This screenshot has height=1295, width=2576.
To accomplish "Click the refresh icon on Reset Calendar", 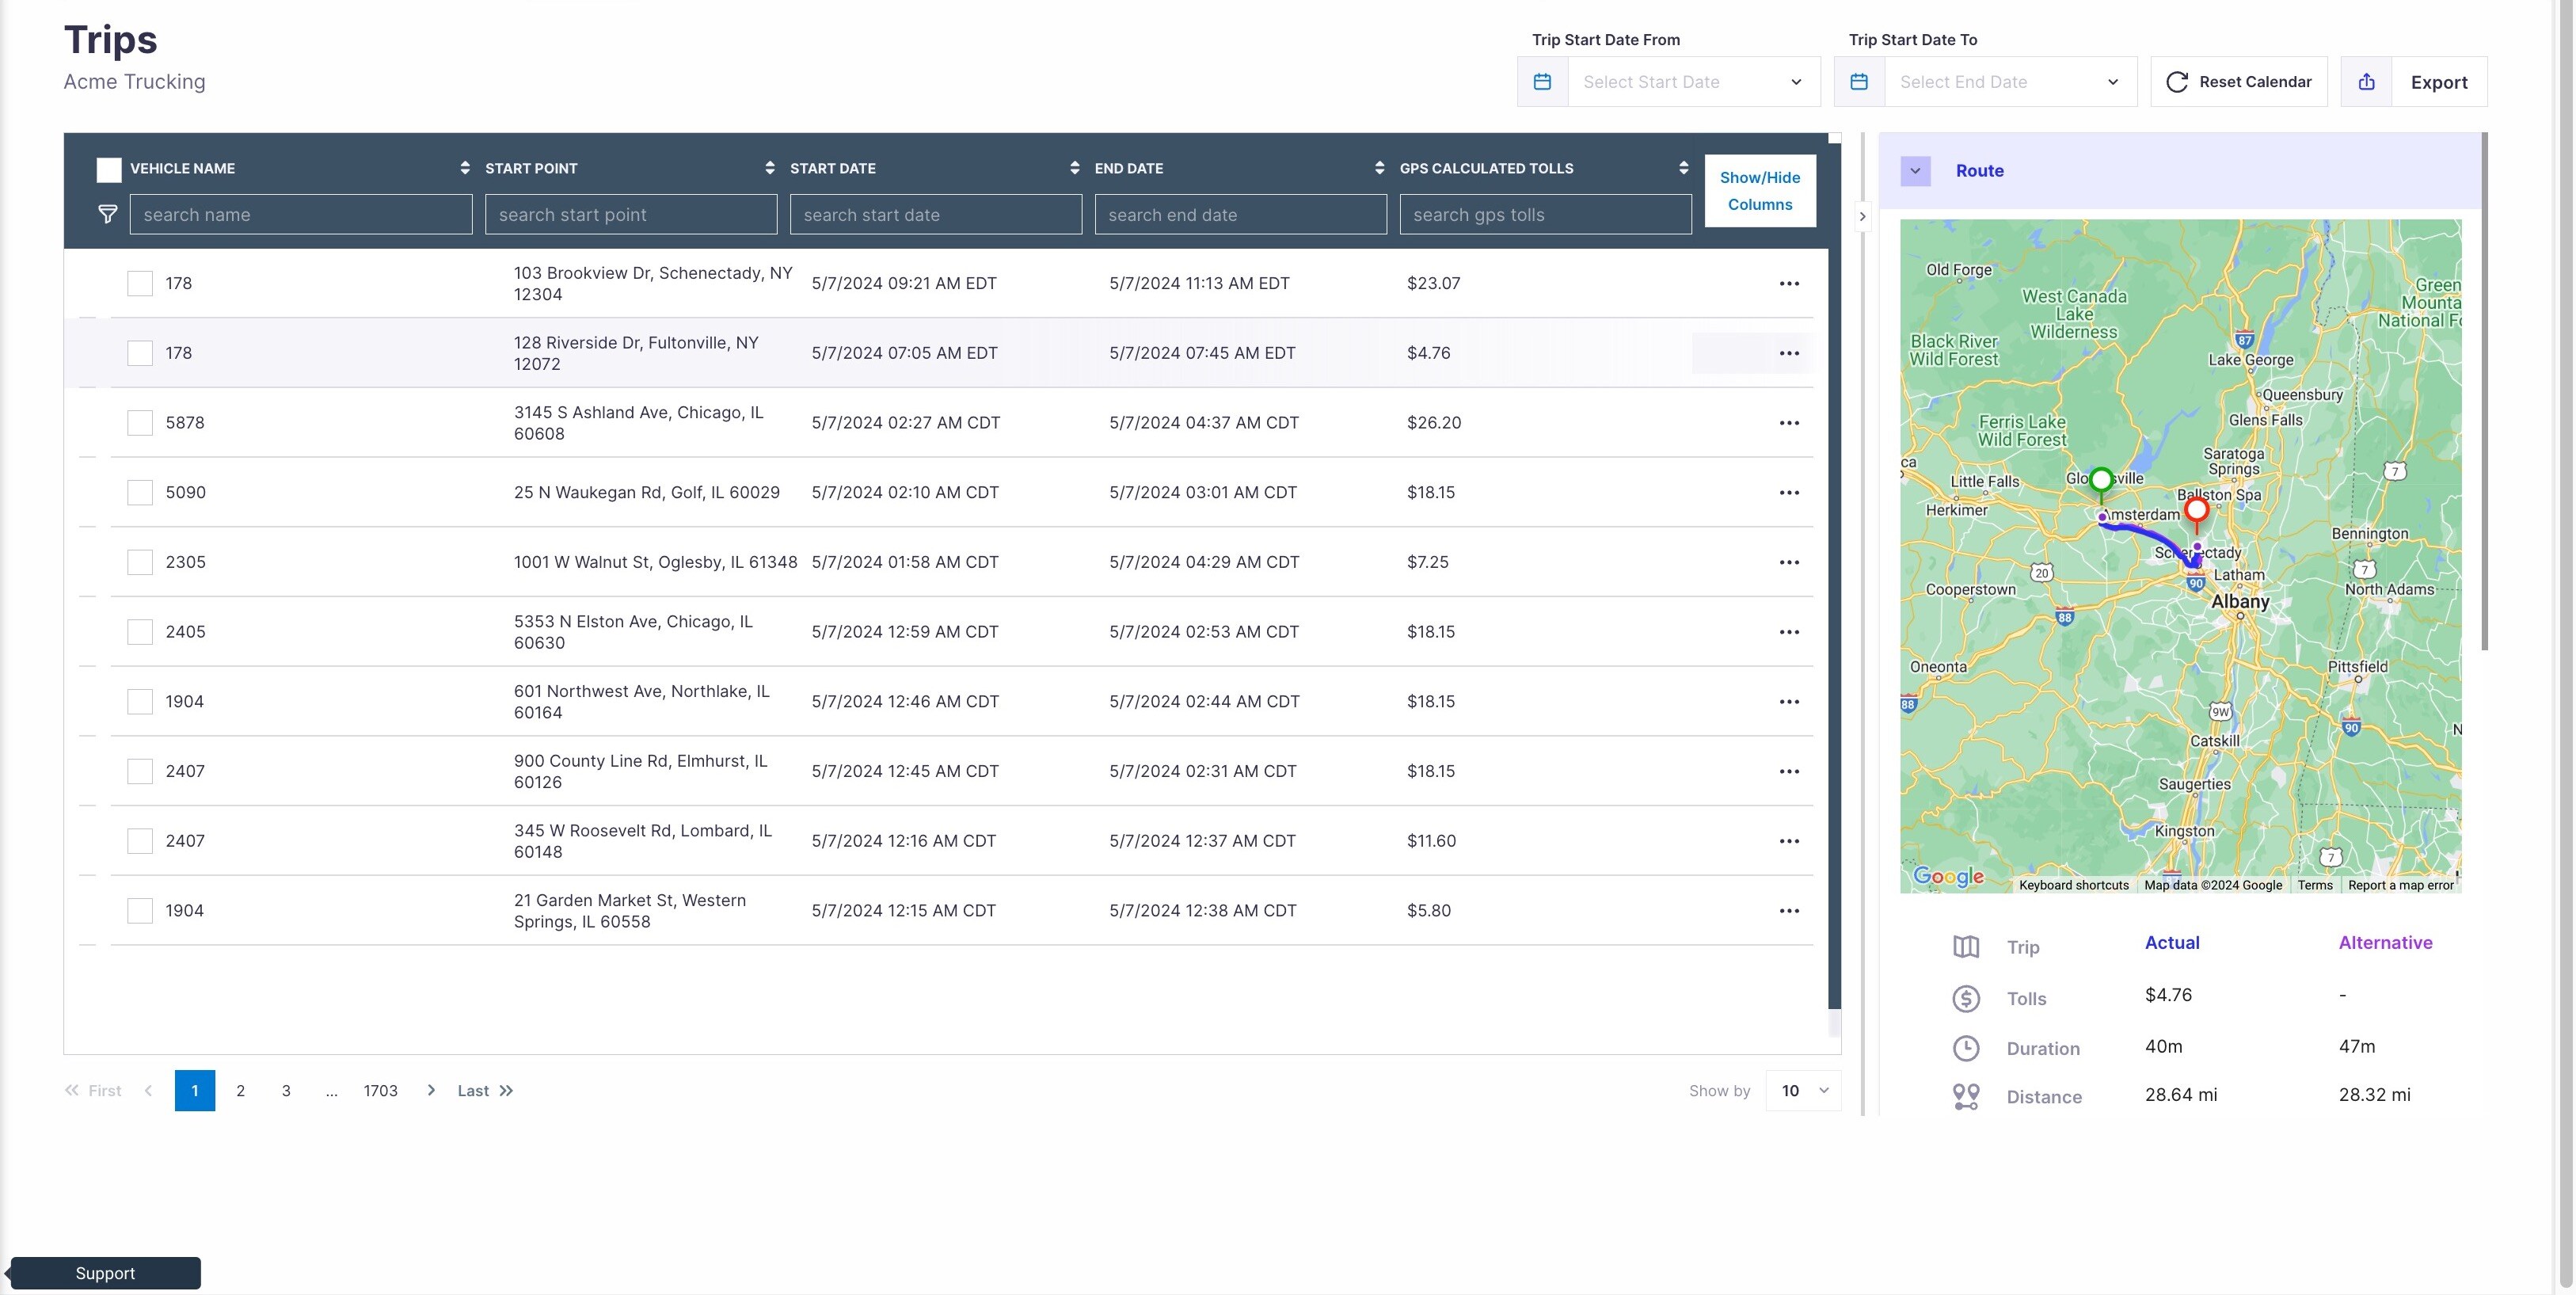I will tap(2178, 82).
